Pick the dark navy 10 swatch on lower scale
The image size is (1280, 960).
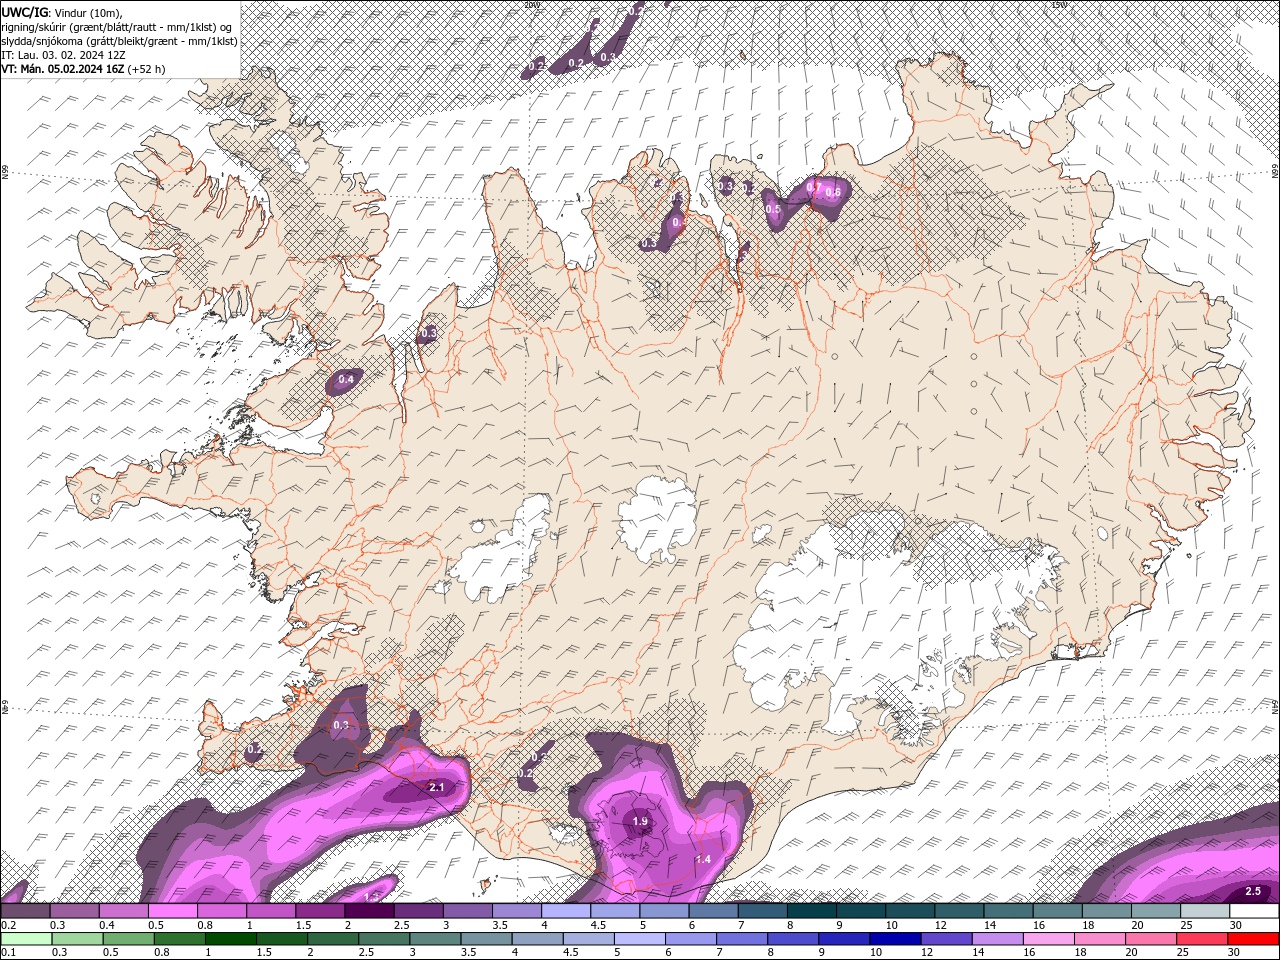click(x=894, y=939)
